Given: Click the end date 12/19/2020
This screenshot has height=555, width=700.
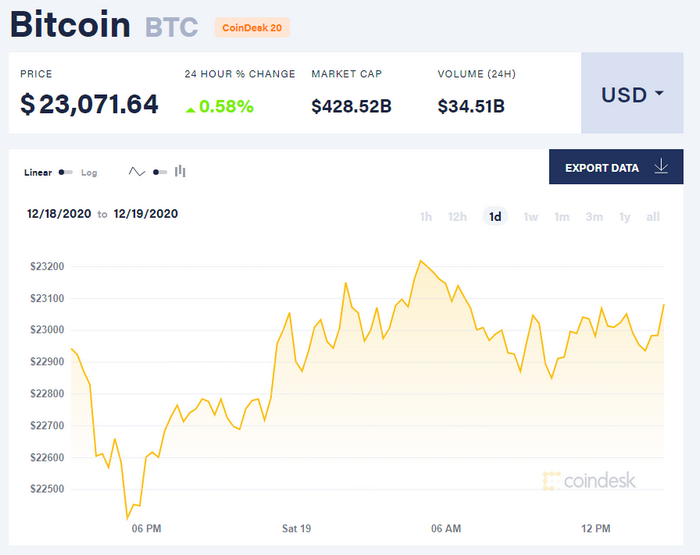Looking at the screenshot, I should 146,214.
